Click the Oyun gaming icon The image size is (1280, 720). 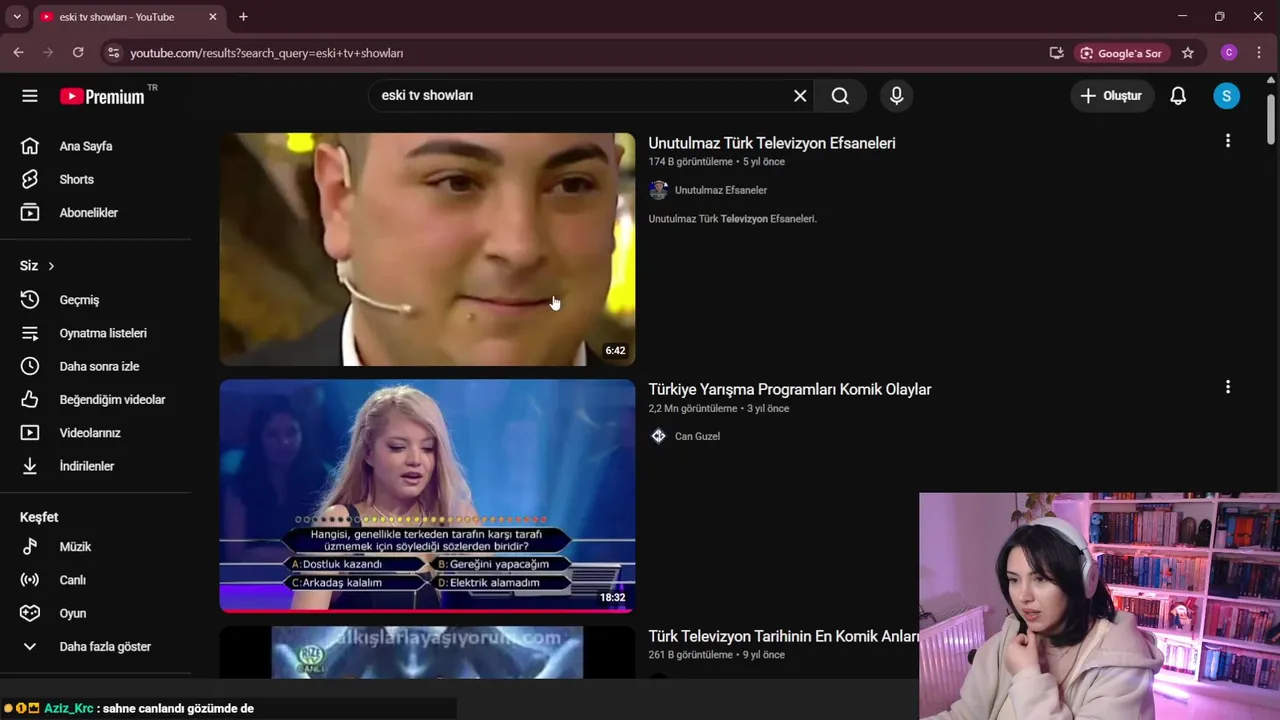[x=30, y=613]
